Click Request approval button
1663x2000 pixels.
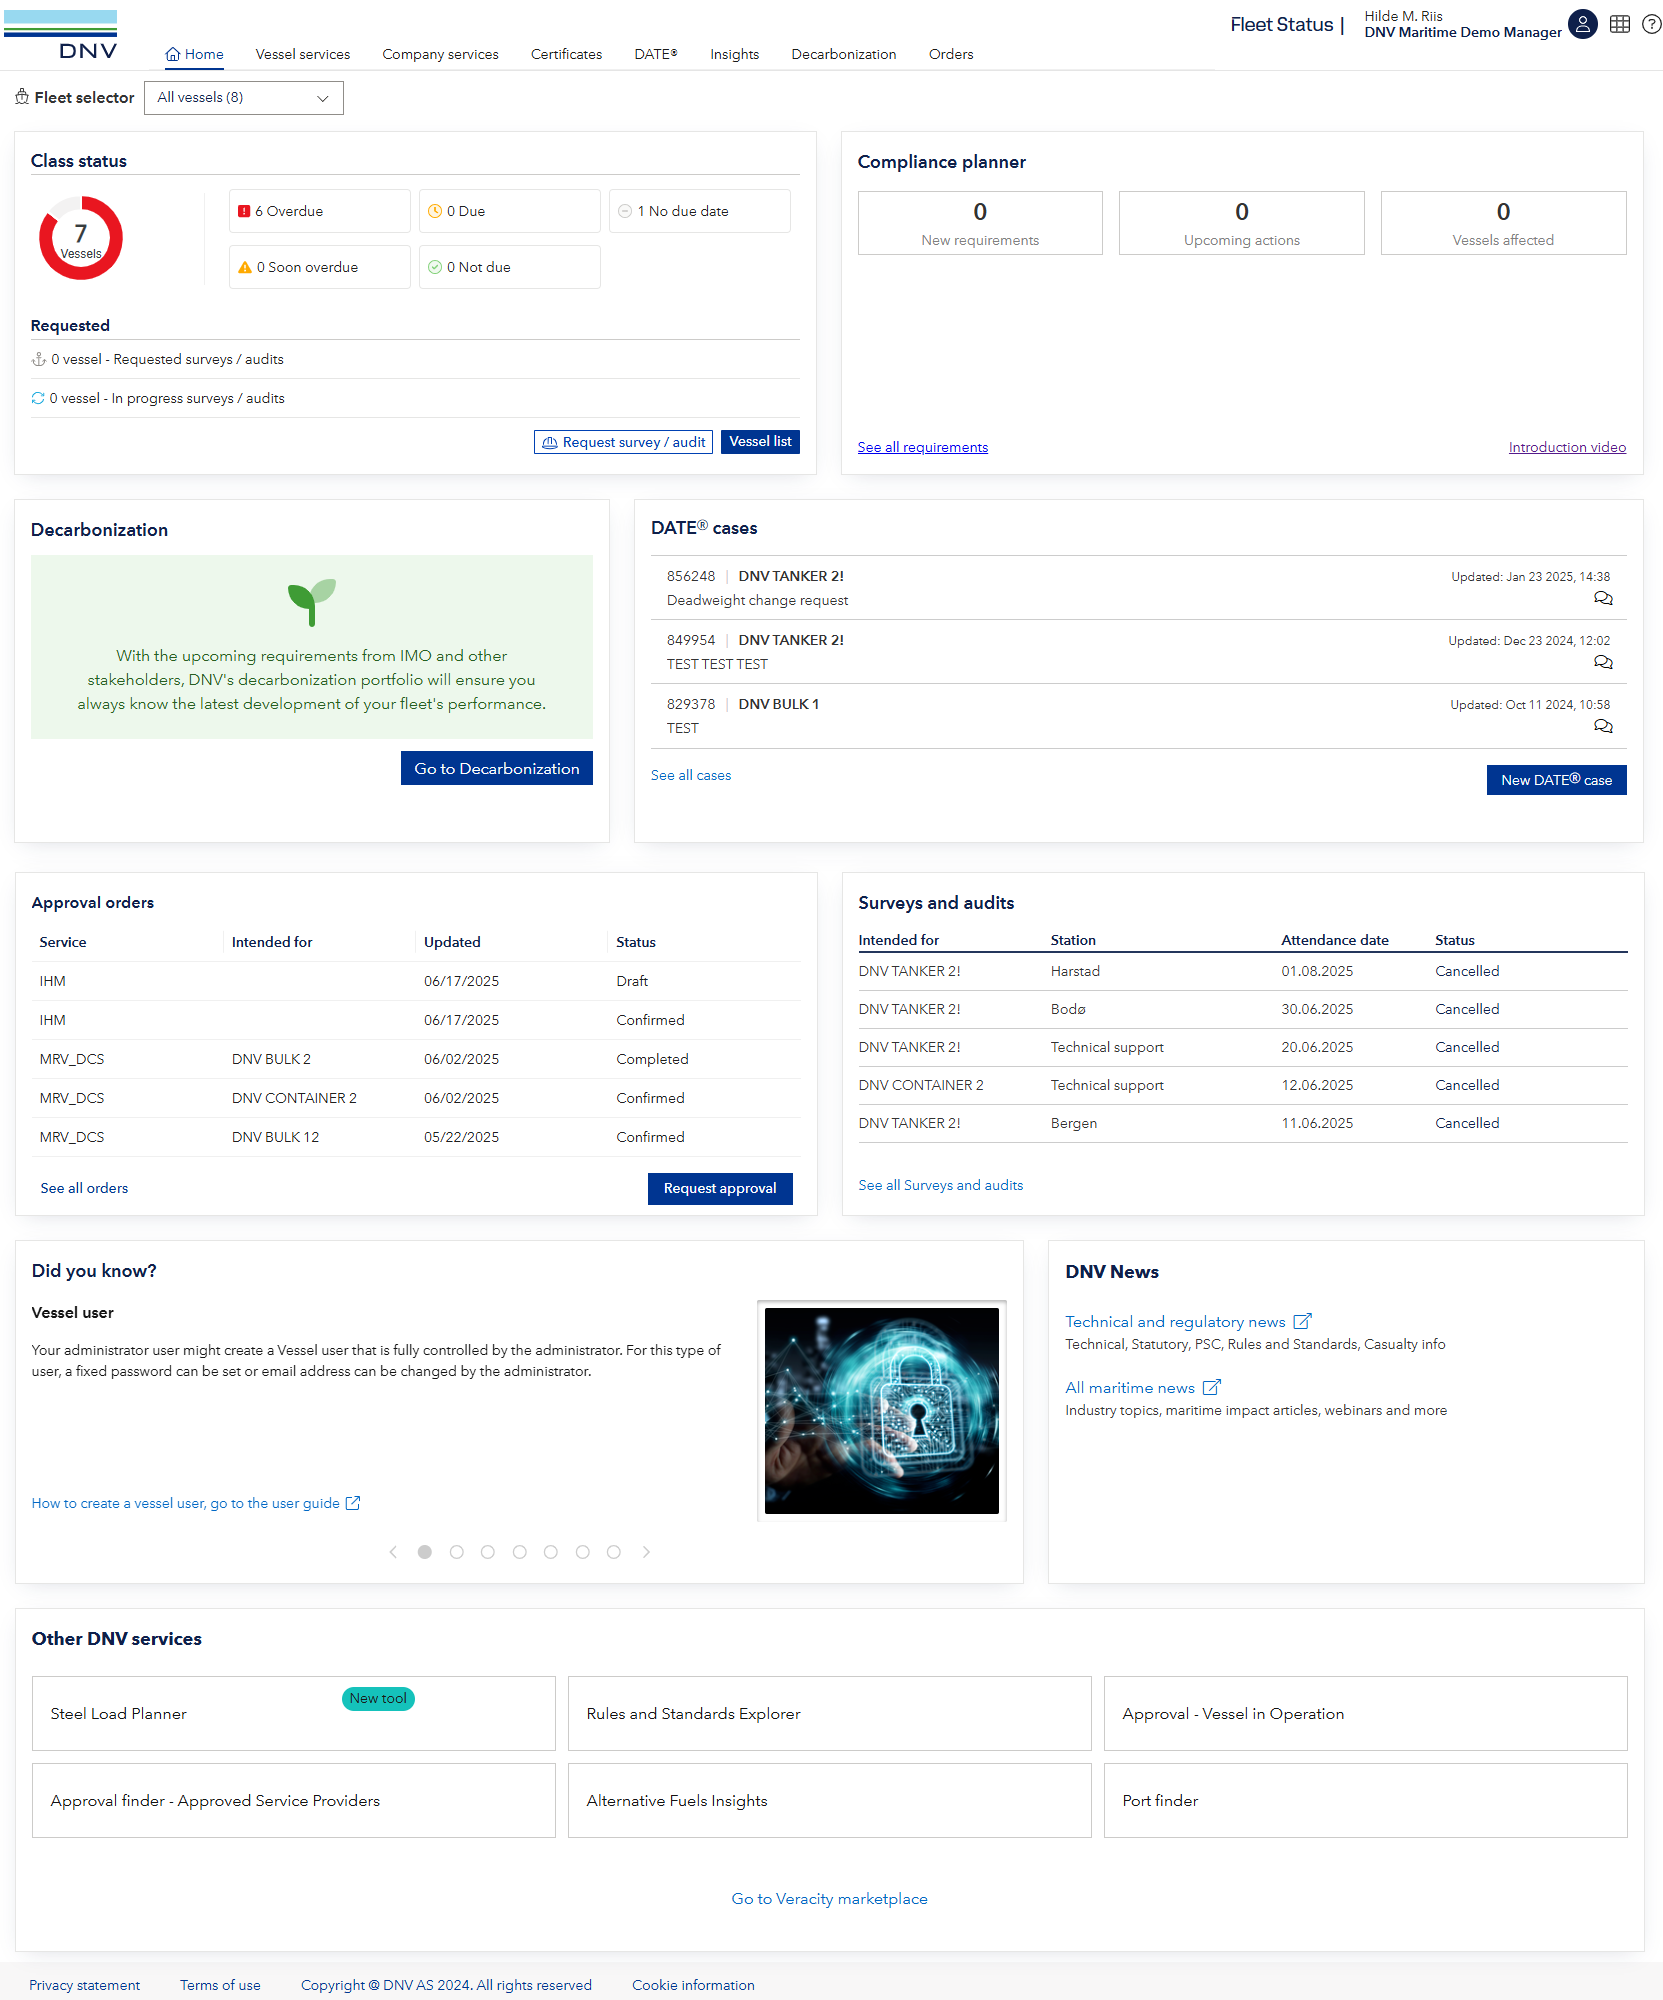tap(720, 1188)
